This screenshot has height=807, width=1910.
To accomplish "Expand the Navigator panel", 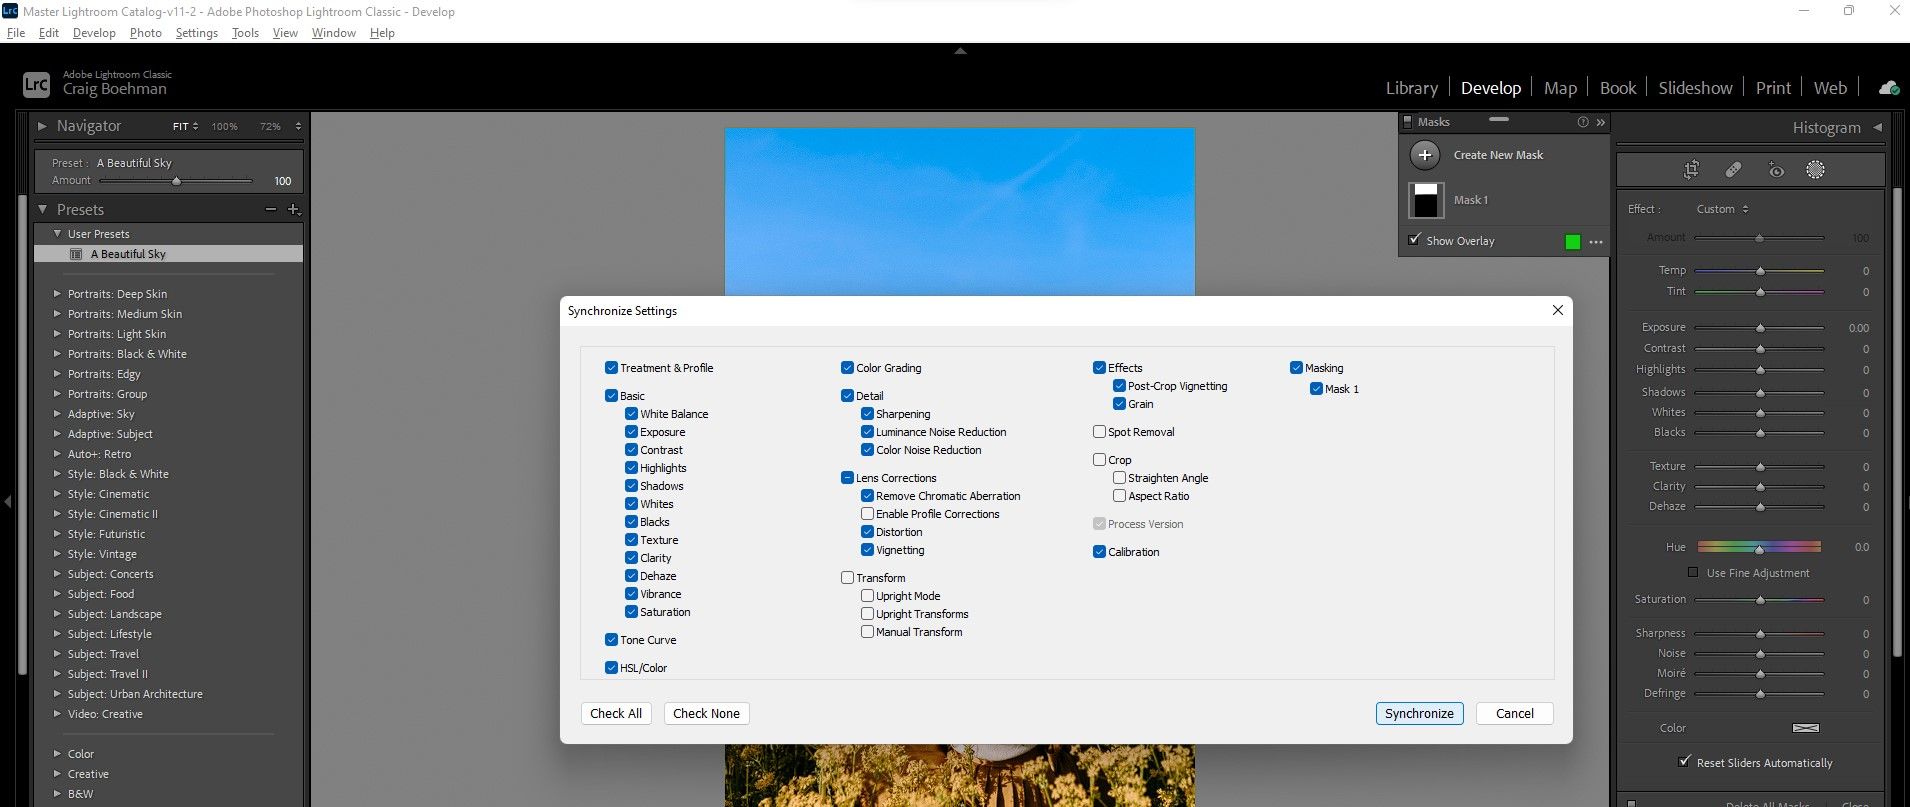I will point(42,126).
